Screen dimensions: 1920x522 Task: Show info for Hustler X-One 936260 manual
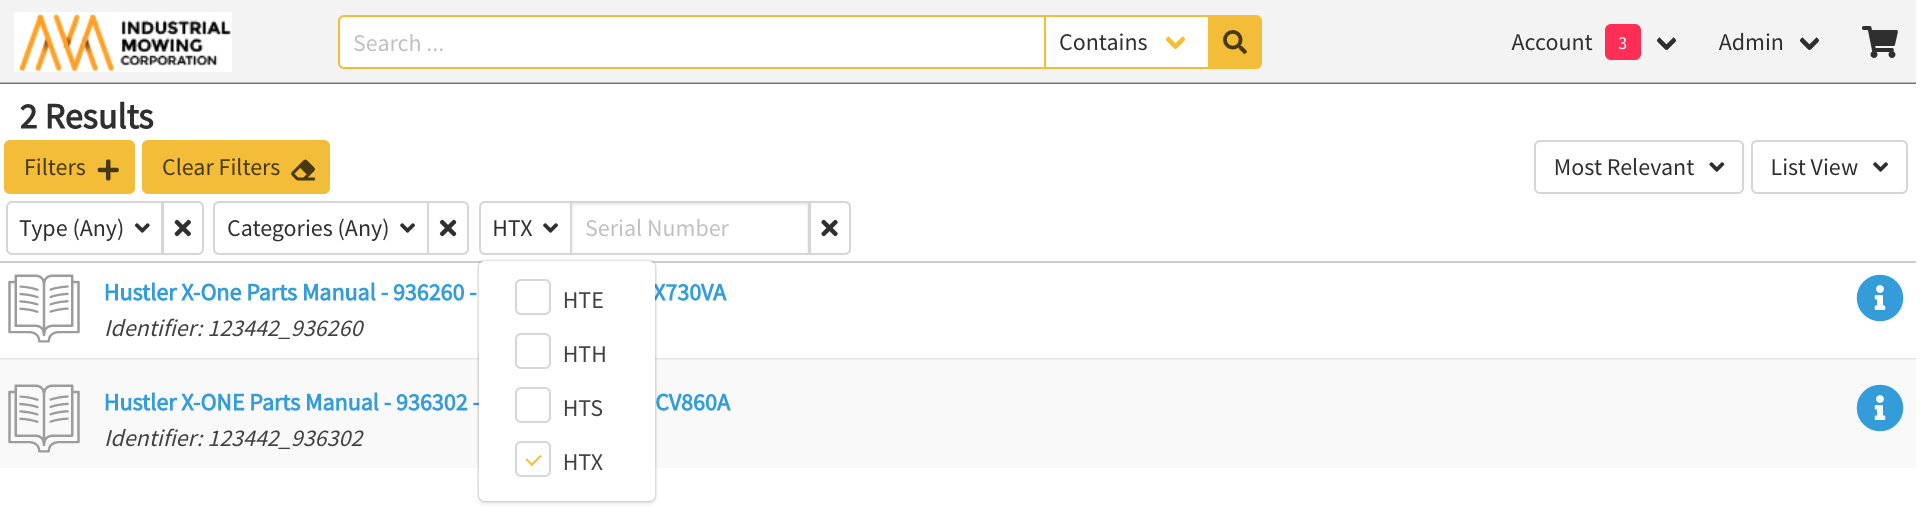coord(1879,298)
